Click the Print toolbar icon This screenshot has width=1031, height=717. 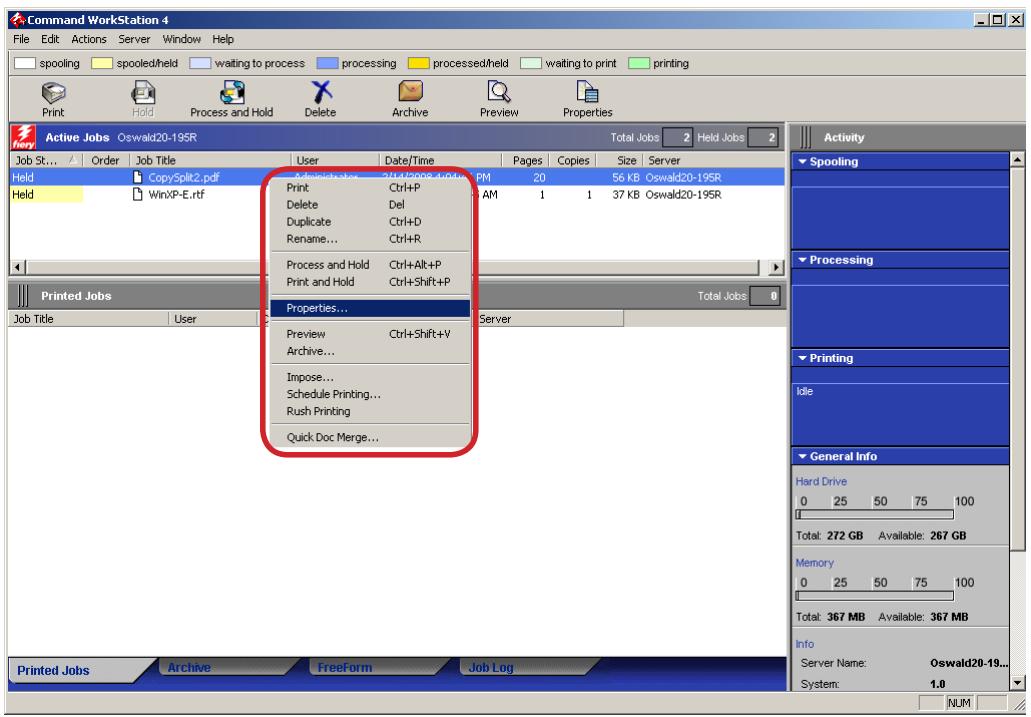(x=53, y=92)
